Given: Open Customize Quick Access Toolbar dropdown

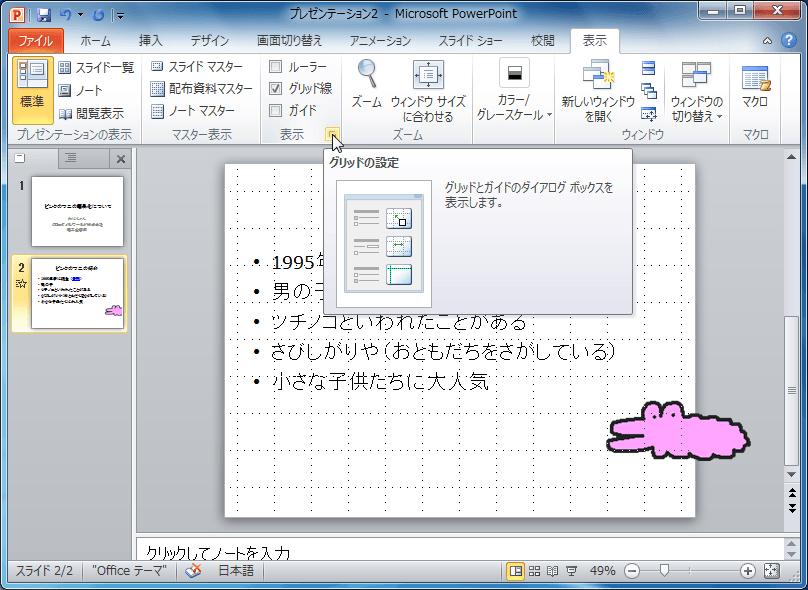Looking at the screenshot, I should [x=120, y=15].
